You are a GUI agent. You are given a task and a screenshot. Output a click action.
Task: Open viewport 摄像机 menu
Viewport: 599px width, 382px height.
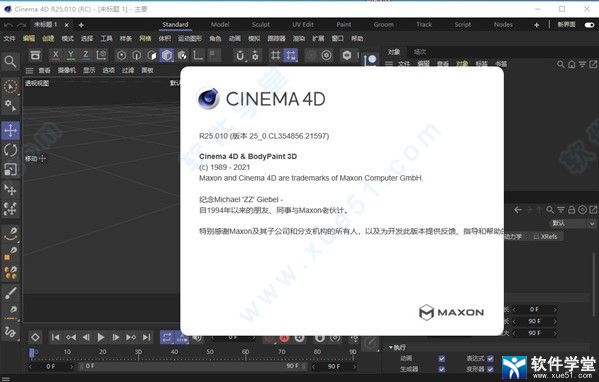coord(67,70)
